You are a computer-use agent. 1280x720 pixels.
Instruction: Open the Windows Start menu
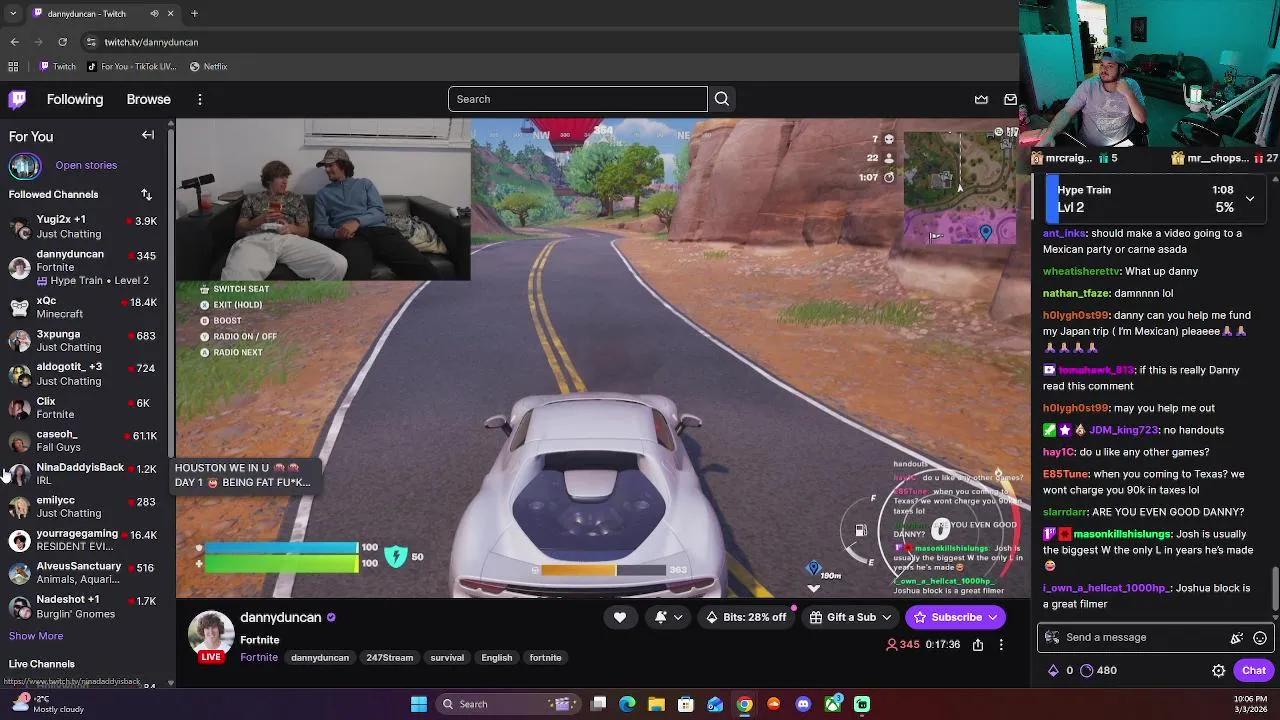(x=419, y=704)
